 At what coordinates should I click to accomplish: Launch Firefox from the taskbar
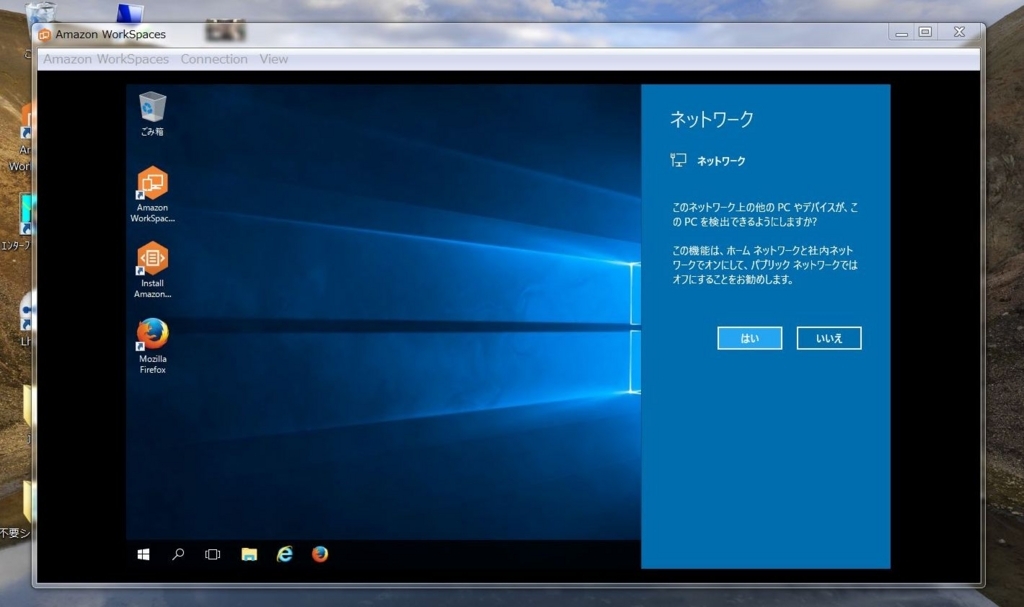pos(320,553)
